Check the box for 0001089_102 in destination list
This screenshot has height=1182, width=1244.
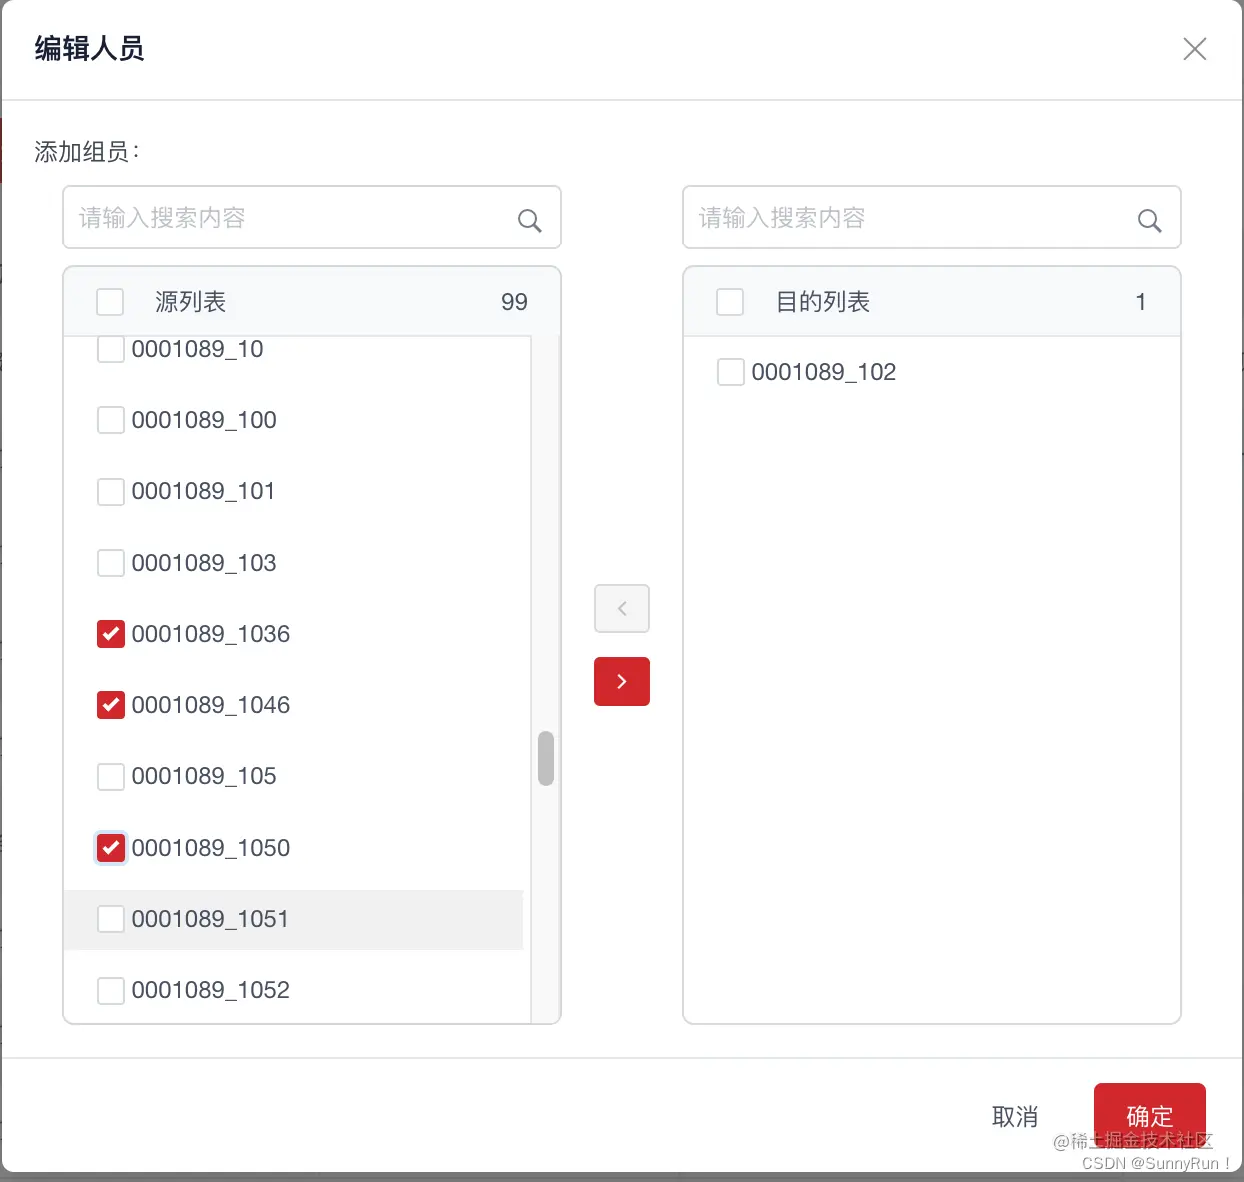[731, 372]
